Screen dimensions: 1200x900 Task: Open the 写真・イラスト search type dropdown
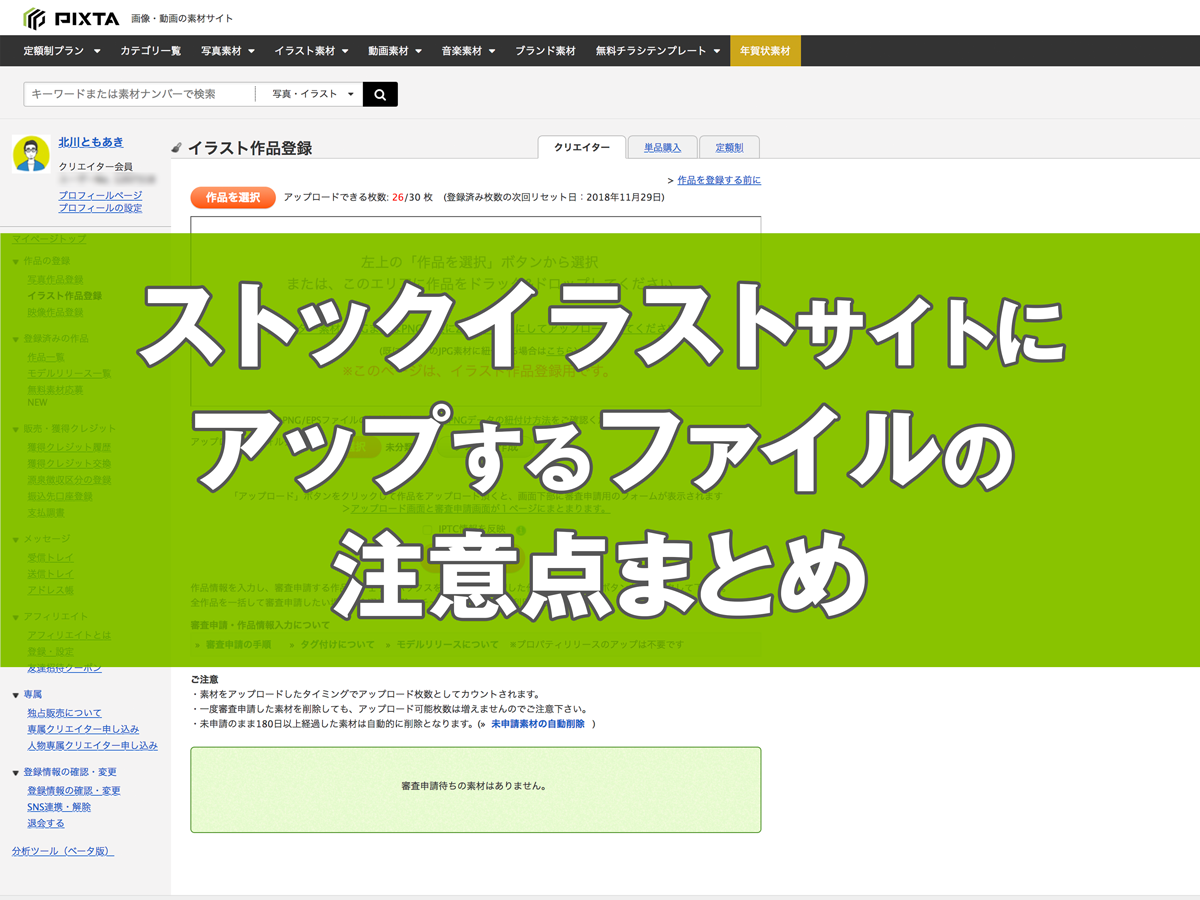[x=313, y=94]
